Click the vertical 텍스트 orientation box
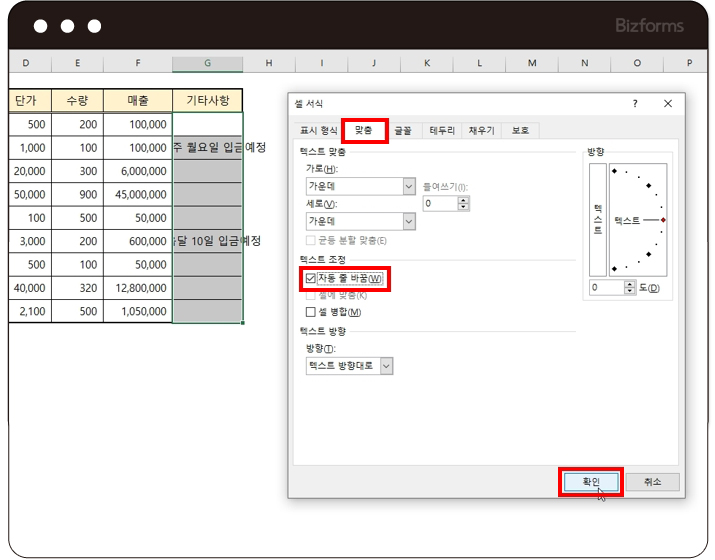The height and width of the screenshot is (560, 715). click(597, 218)
